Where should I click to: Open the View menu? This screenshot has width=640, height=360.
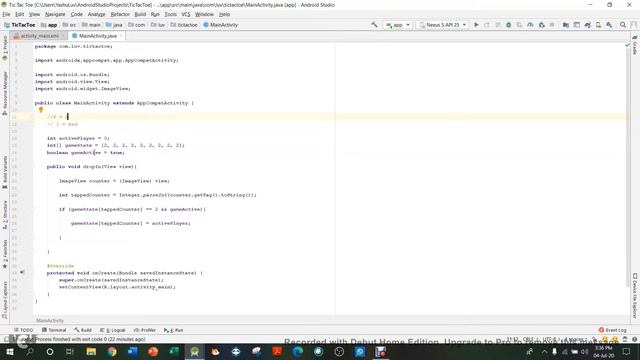pos(34,14)
